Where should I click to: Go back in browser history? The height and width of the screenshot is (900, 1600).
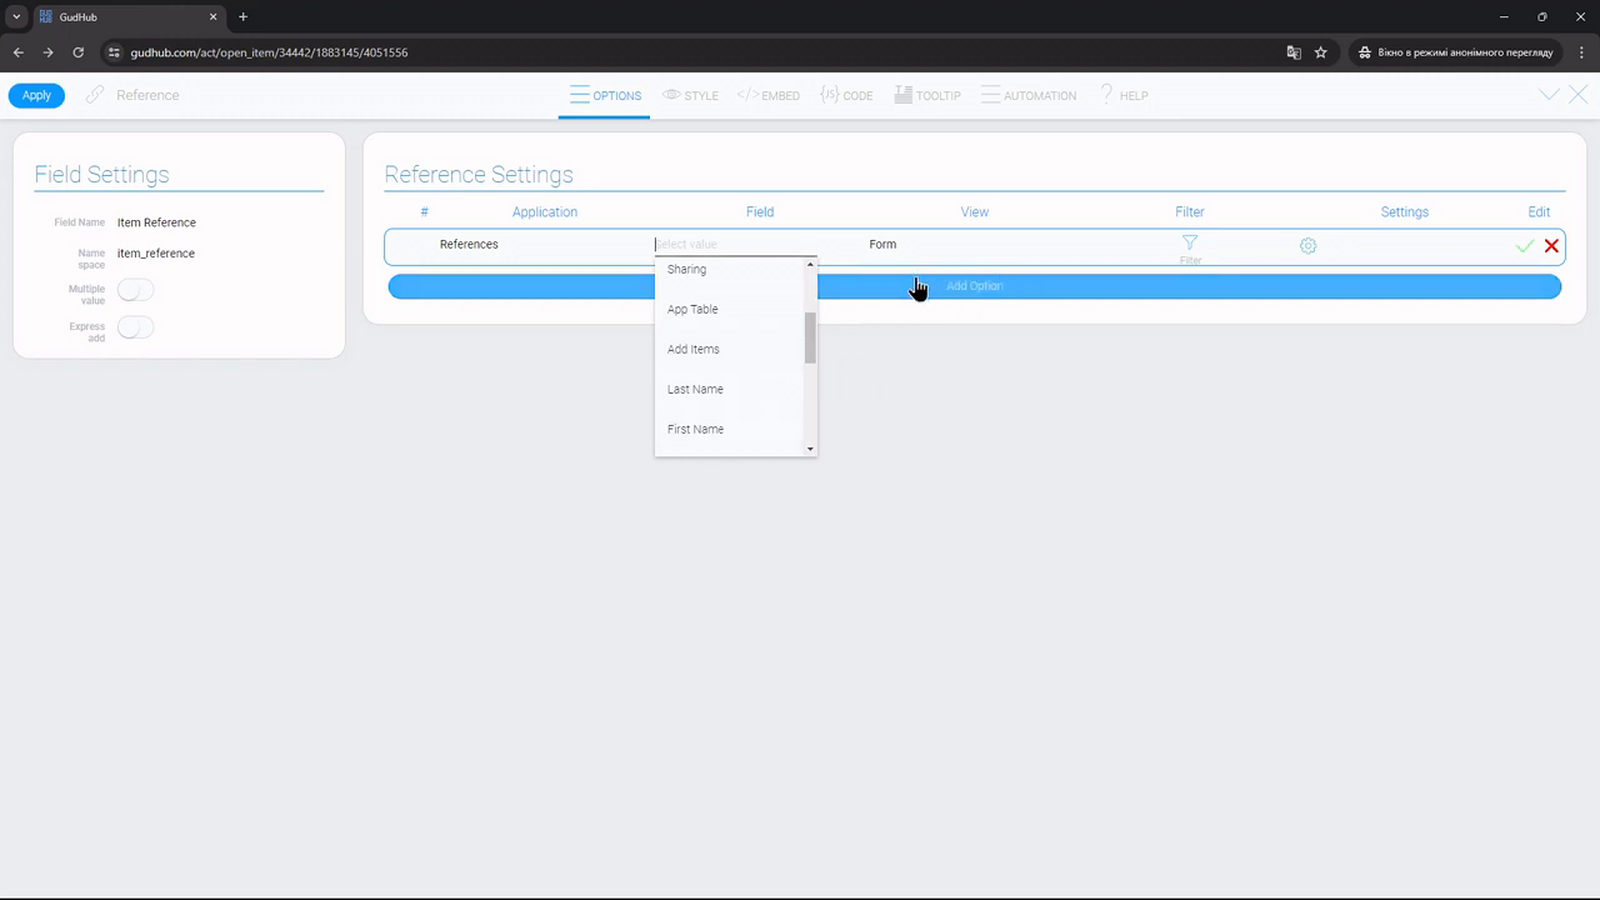pyautogui.click(x=18, y=52)
